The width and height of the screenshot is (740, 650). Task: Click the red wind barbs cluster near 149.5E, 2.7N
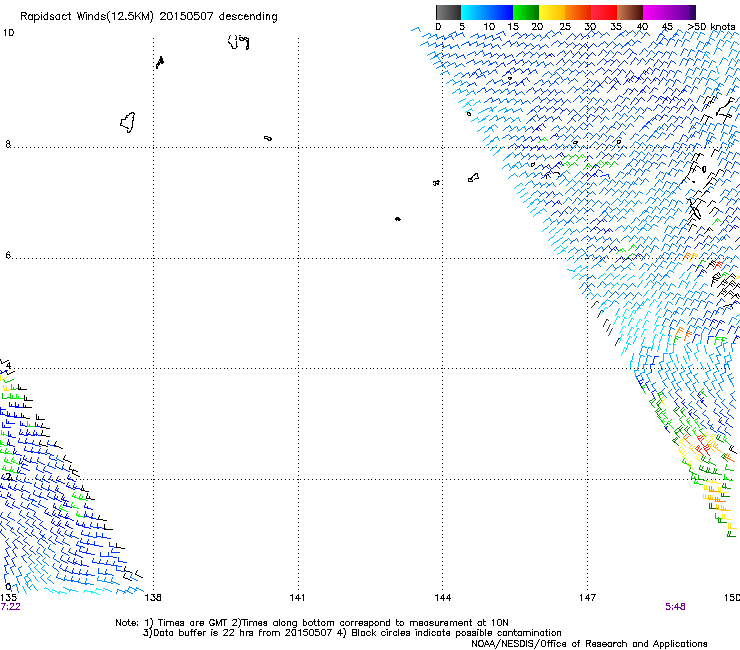tap(701, 444)
